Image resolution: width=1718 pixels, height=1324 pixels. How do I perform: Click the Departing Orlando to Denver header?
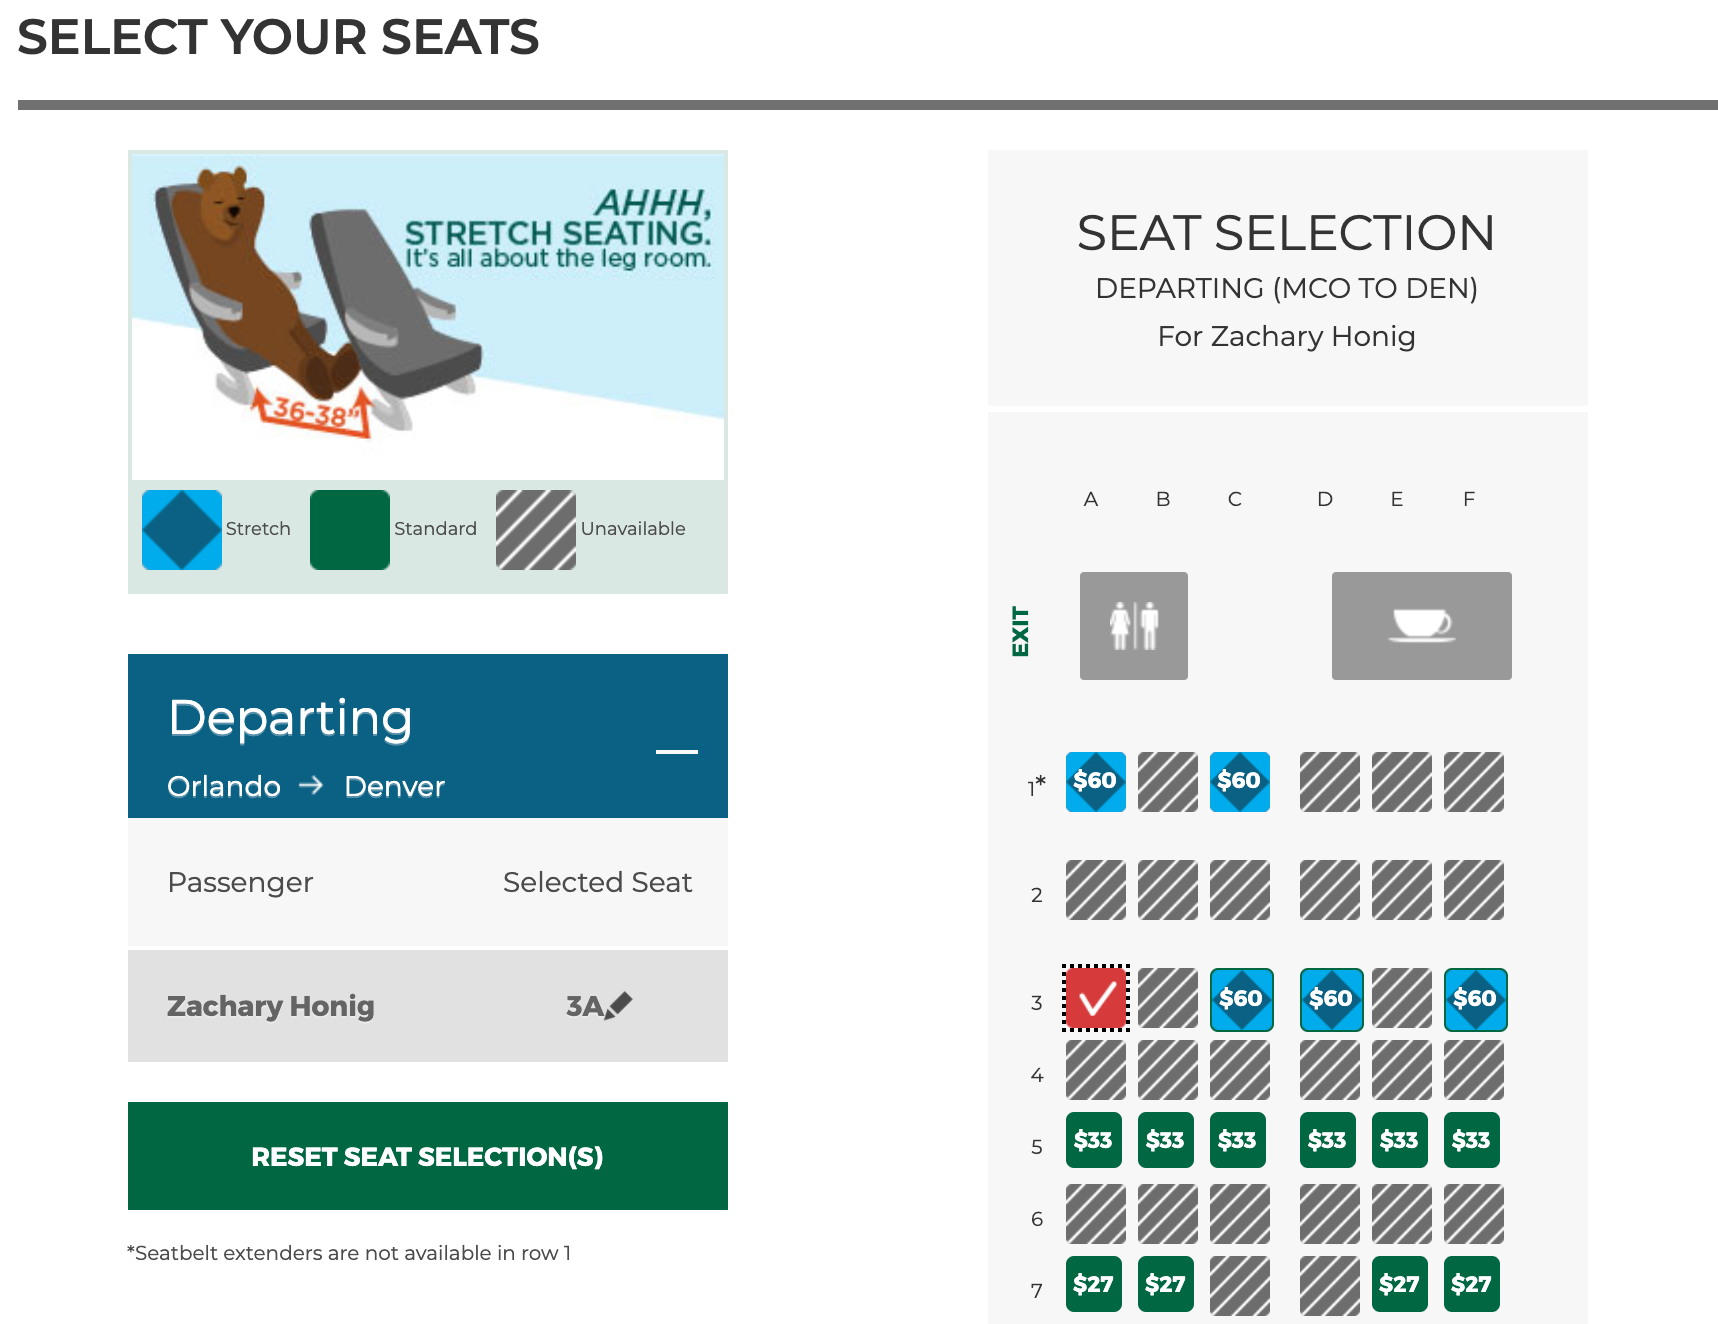pos(400,736)
